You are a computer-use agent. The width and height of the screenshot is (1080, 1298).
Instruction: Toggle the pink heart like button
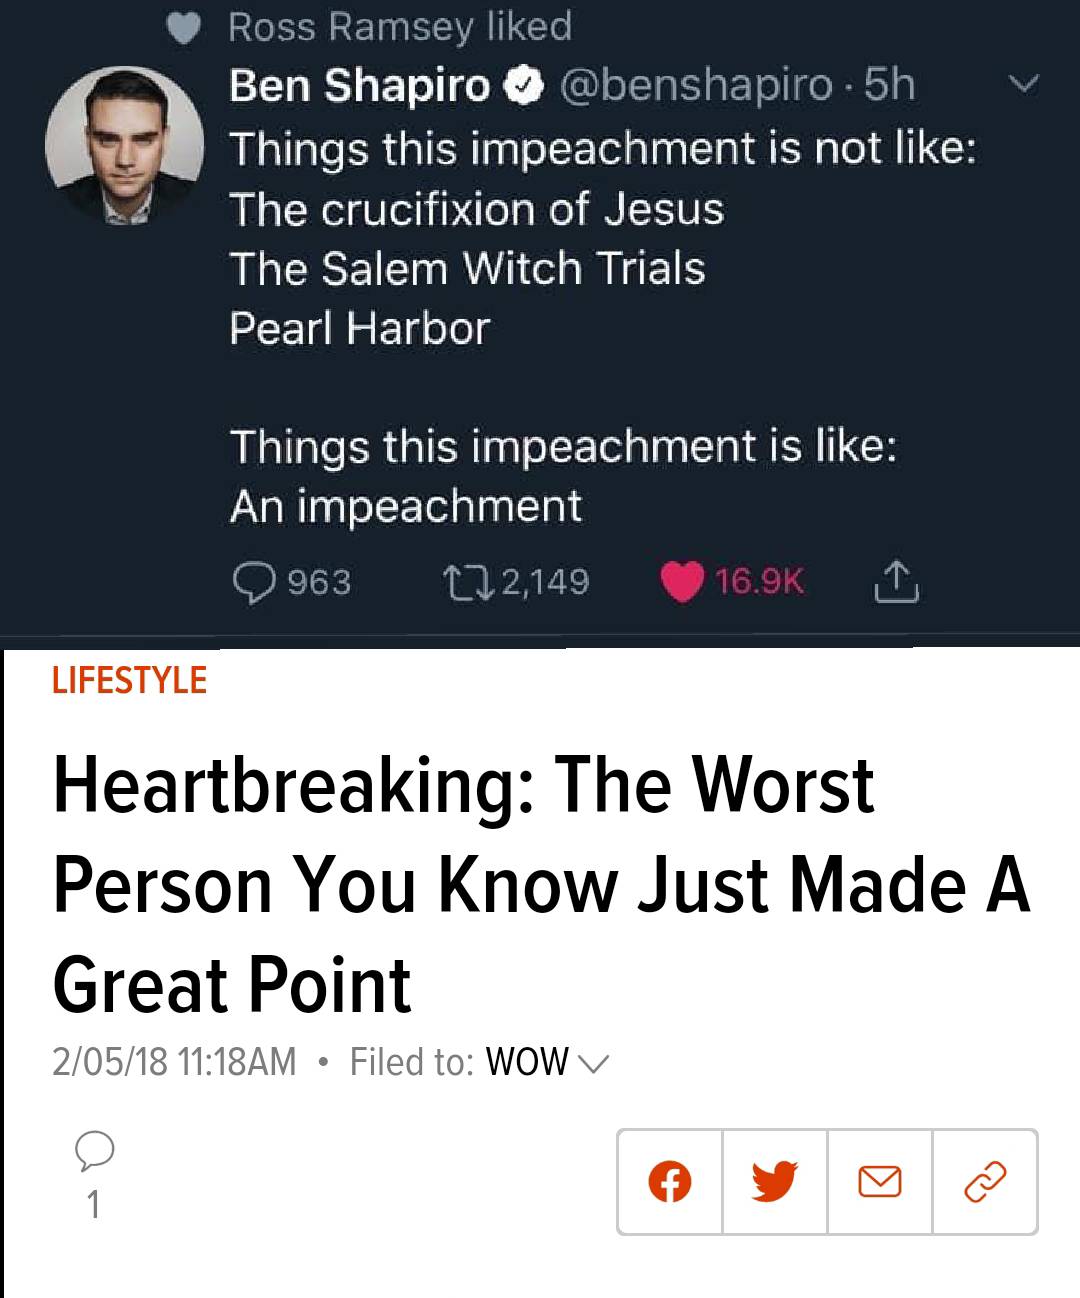(x=683, y=582)
